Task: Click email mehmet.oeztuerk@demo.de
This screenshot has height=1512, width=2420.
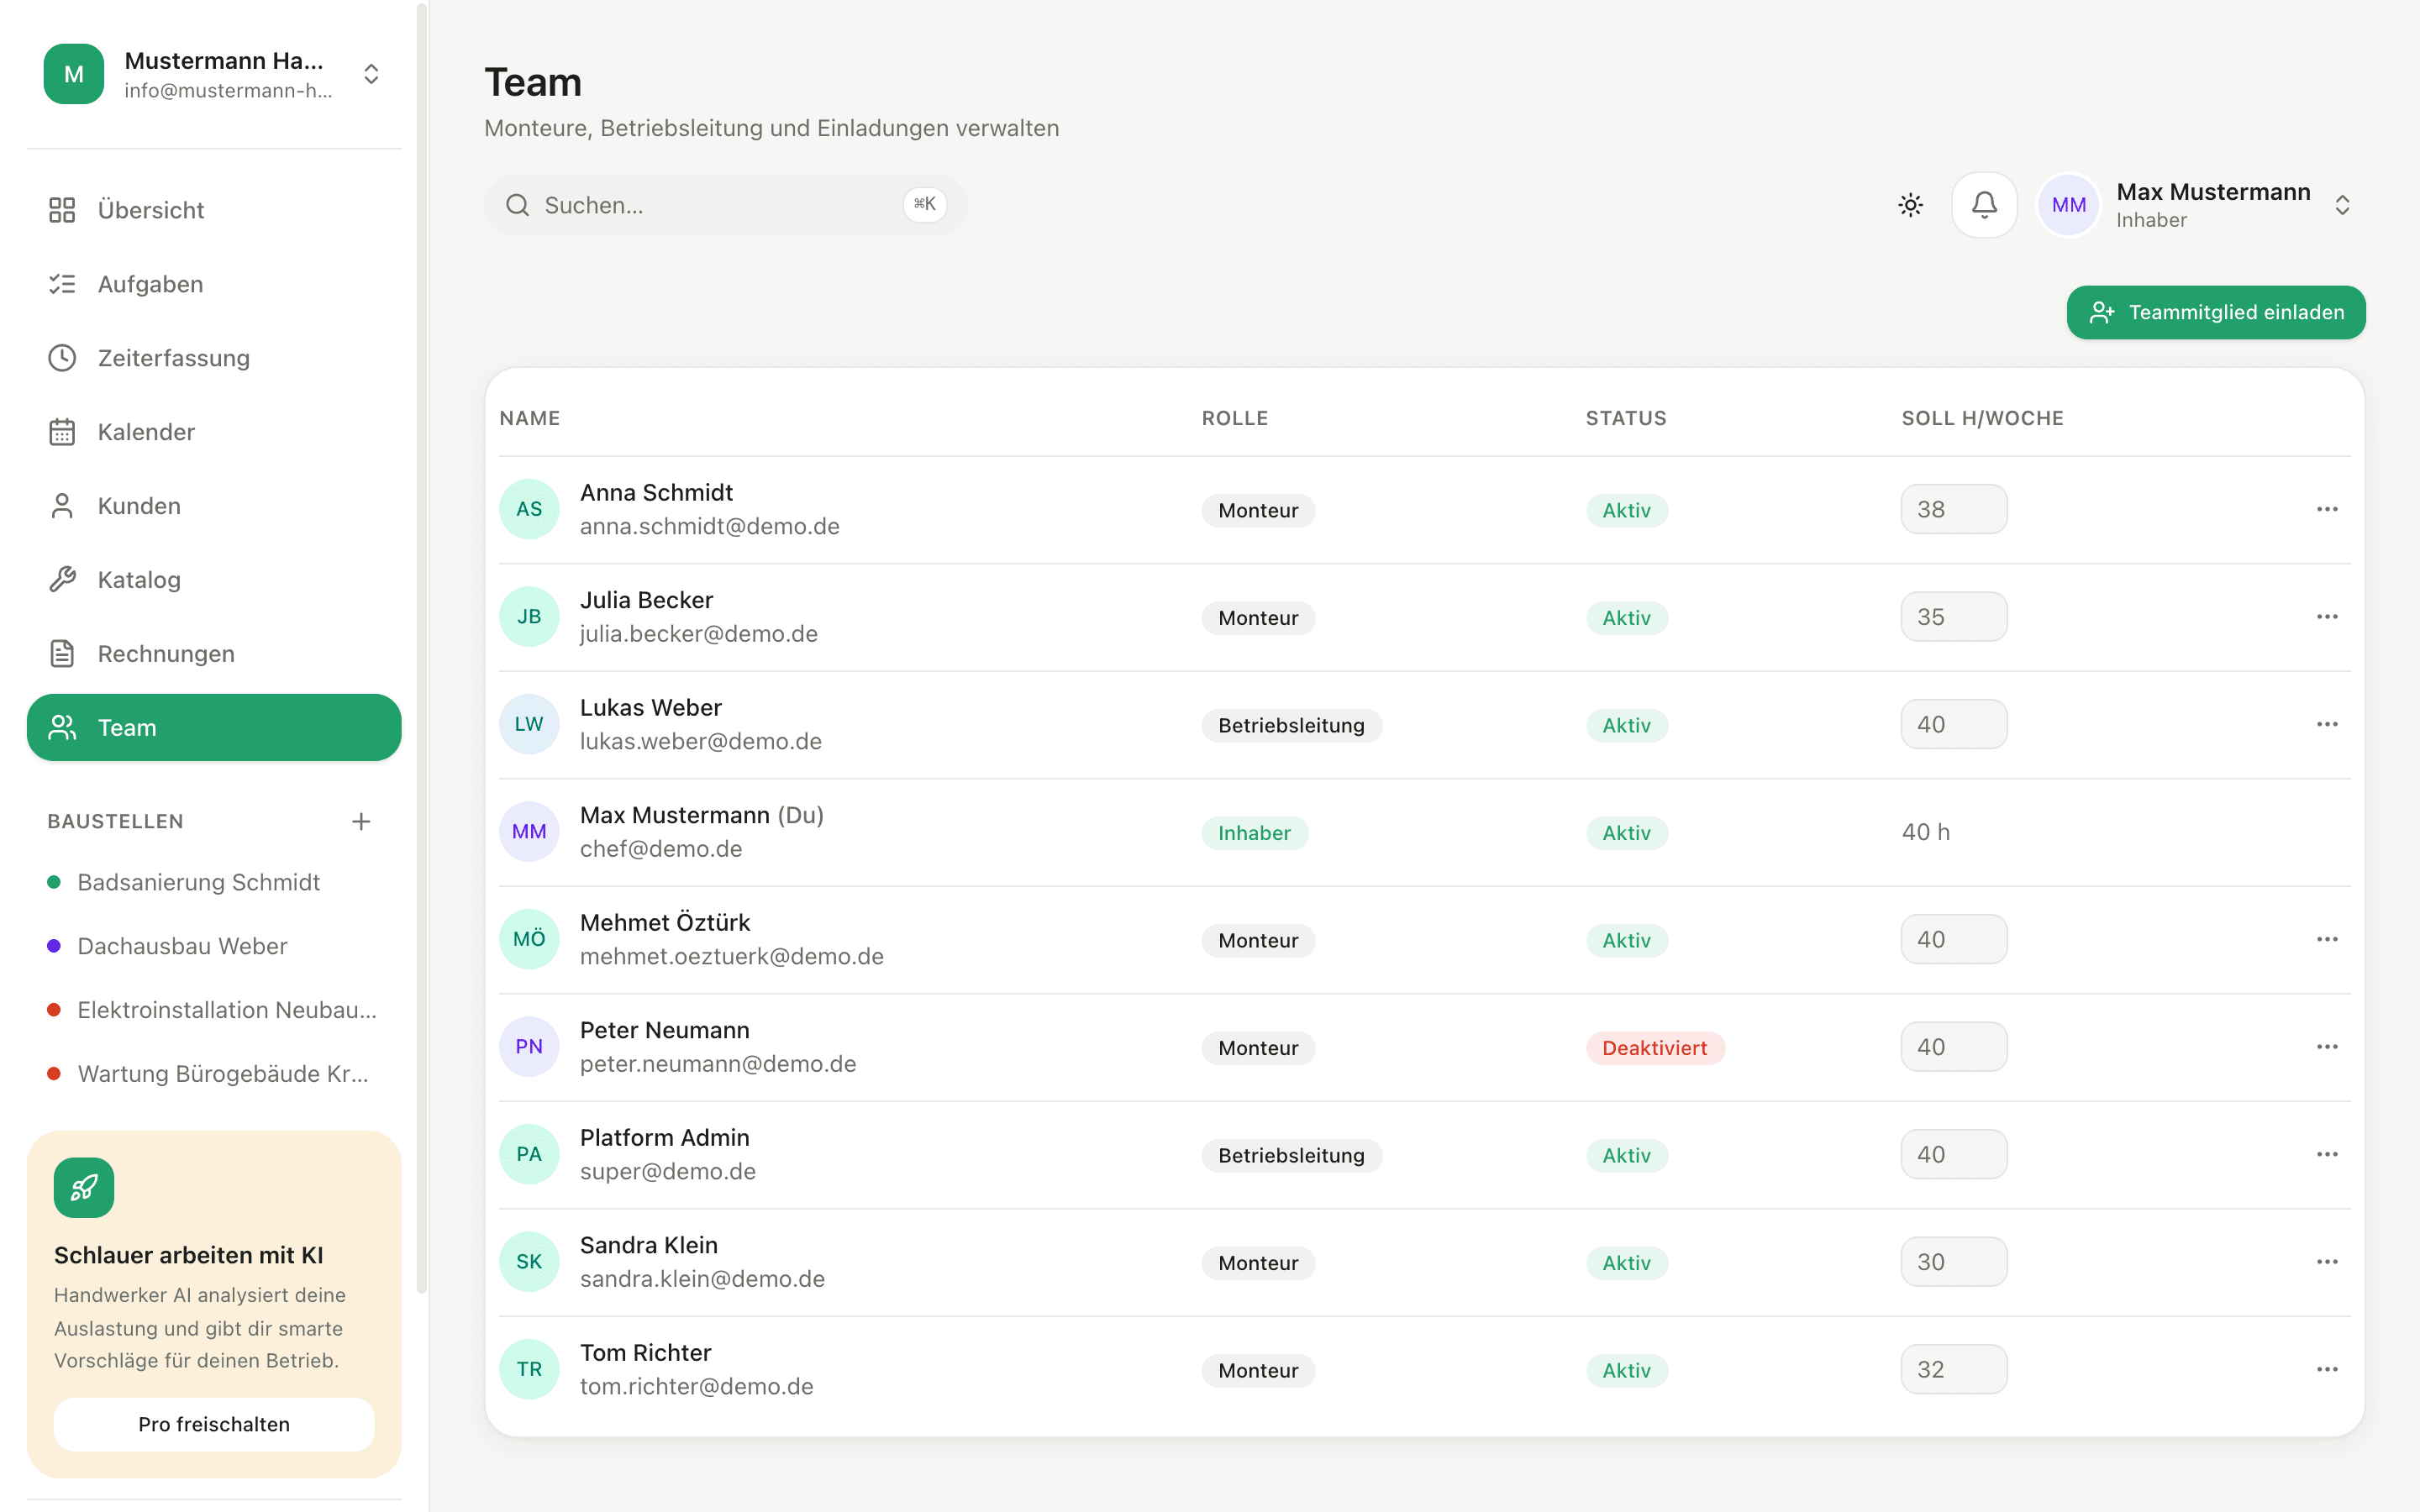Action: pos(732,956)
